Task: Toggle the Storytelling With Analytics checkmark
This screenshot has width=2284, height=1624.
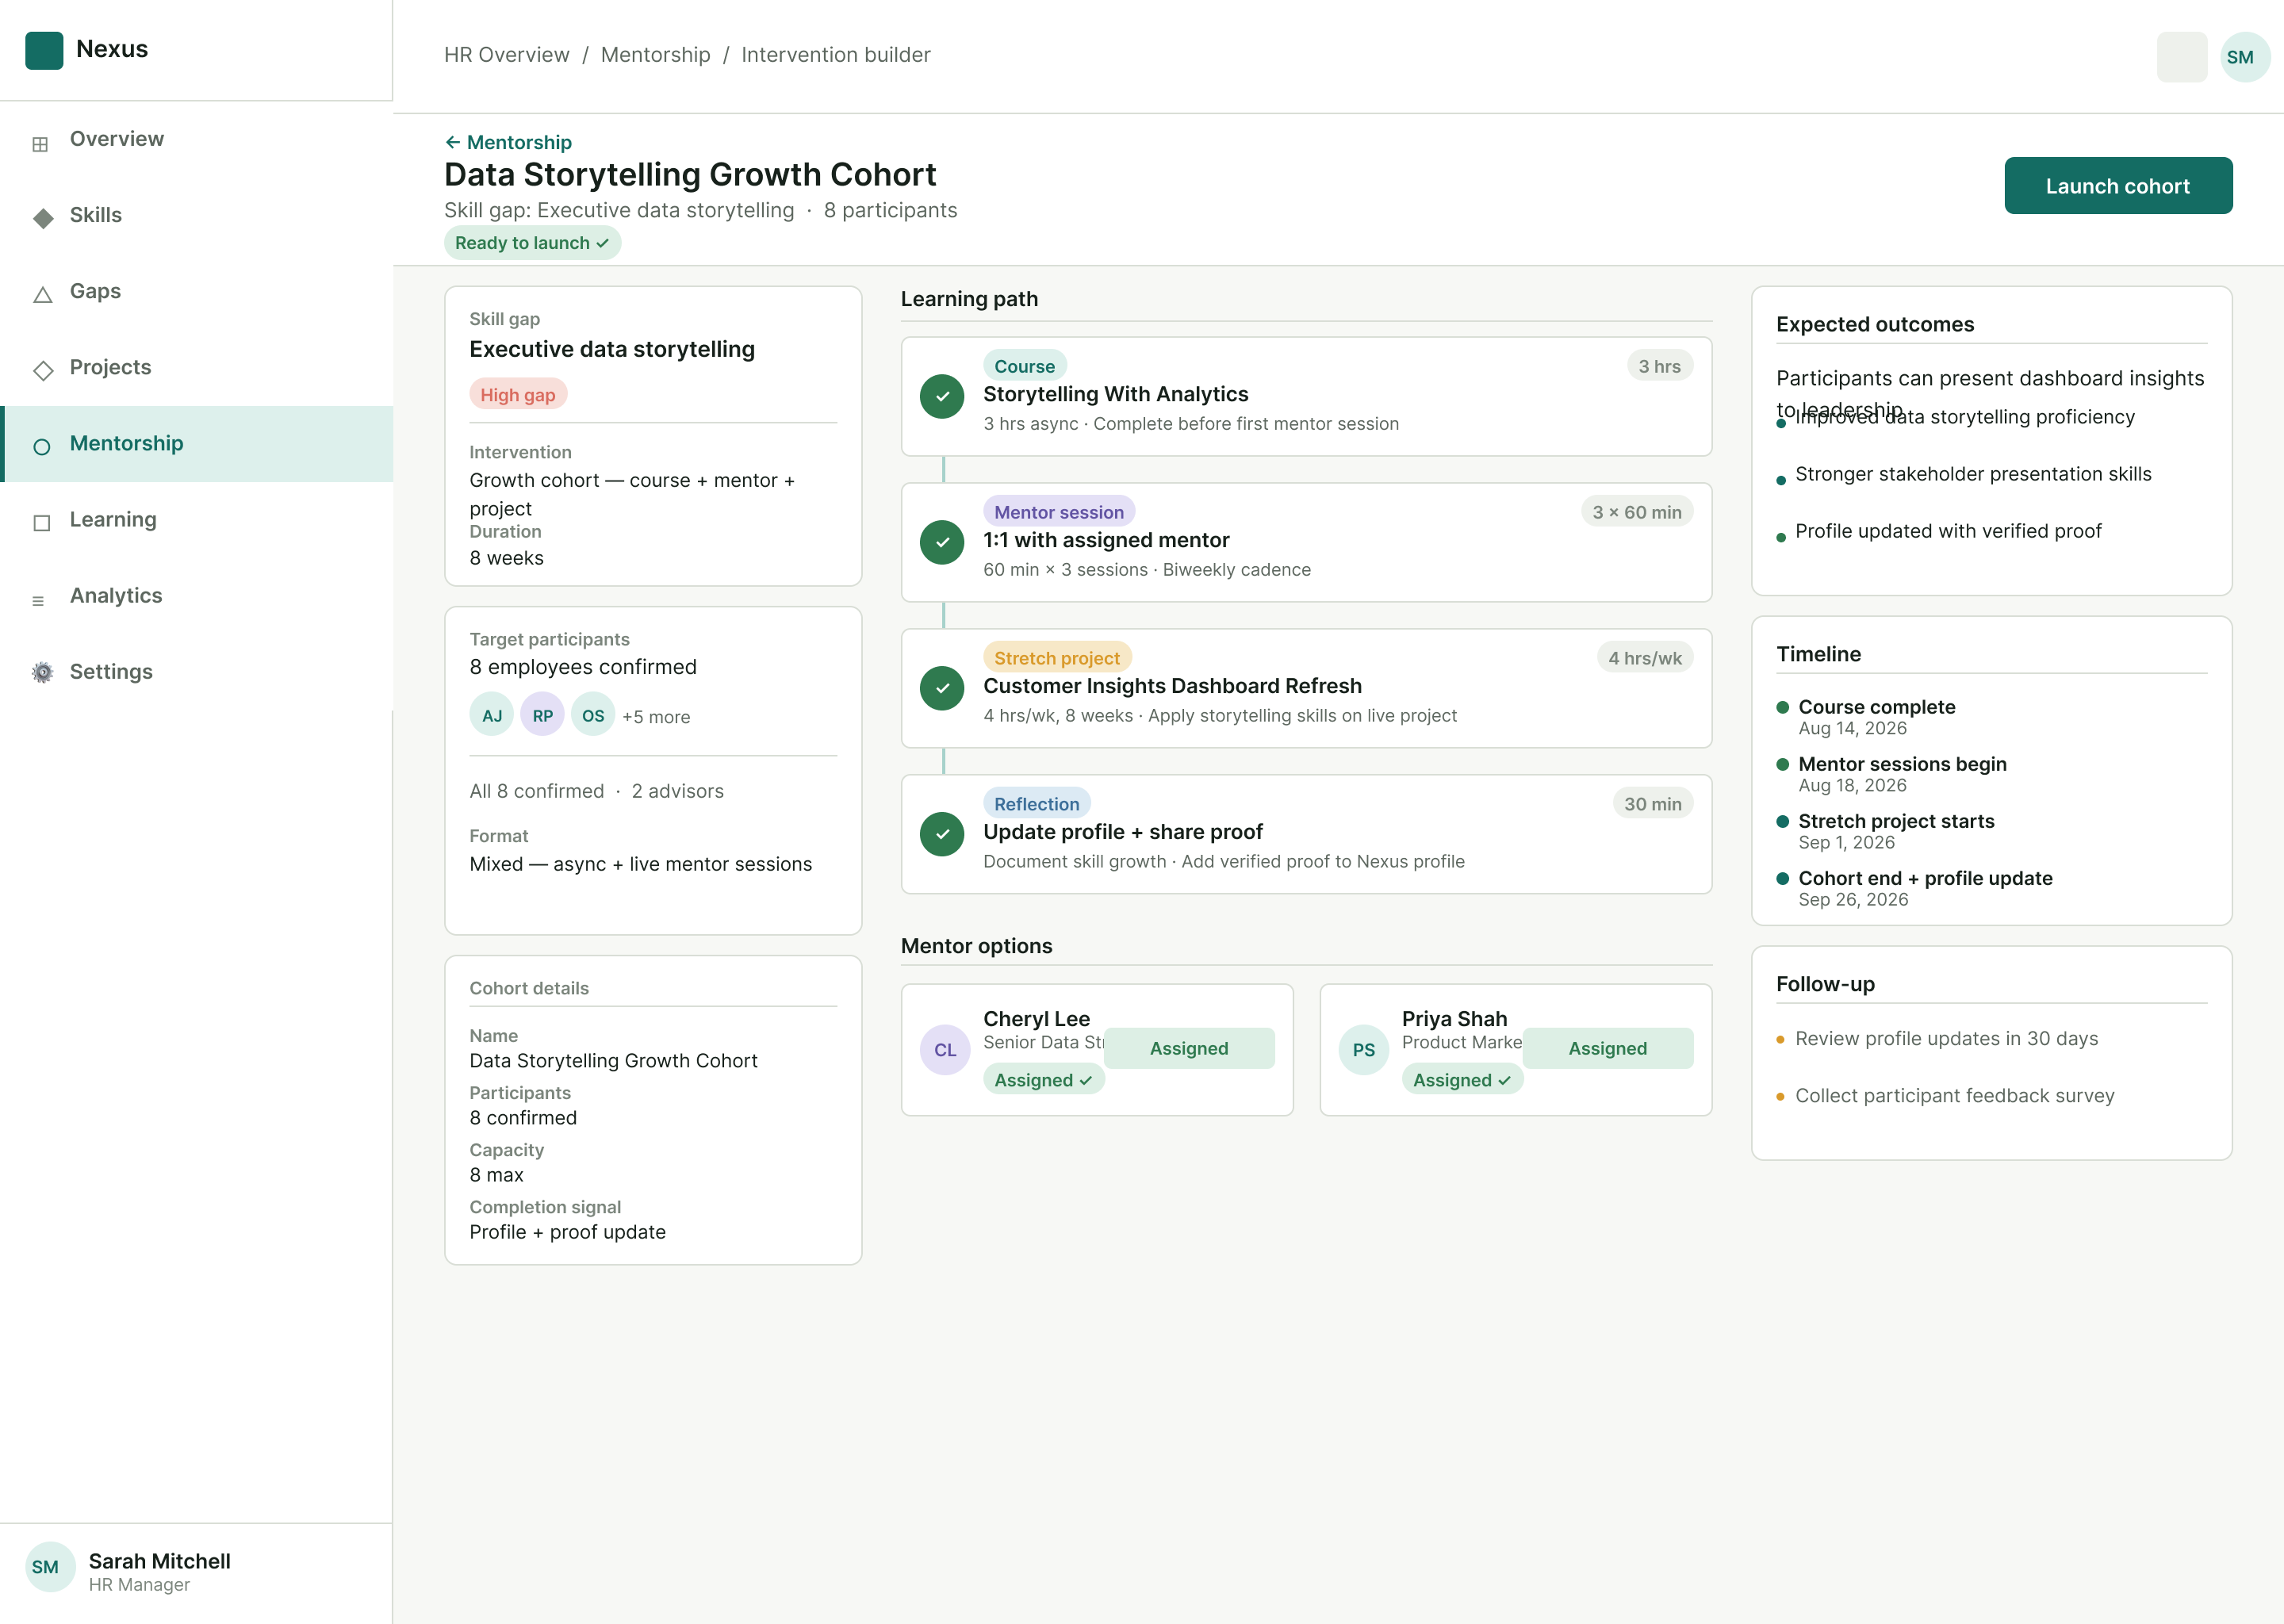Action: pos(942,396)
